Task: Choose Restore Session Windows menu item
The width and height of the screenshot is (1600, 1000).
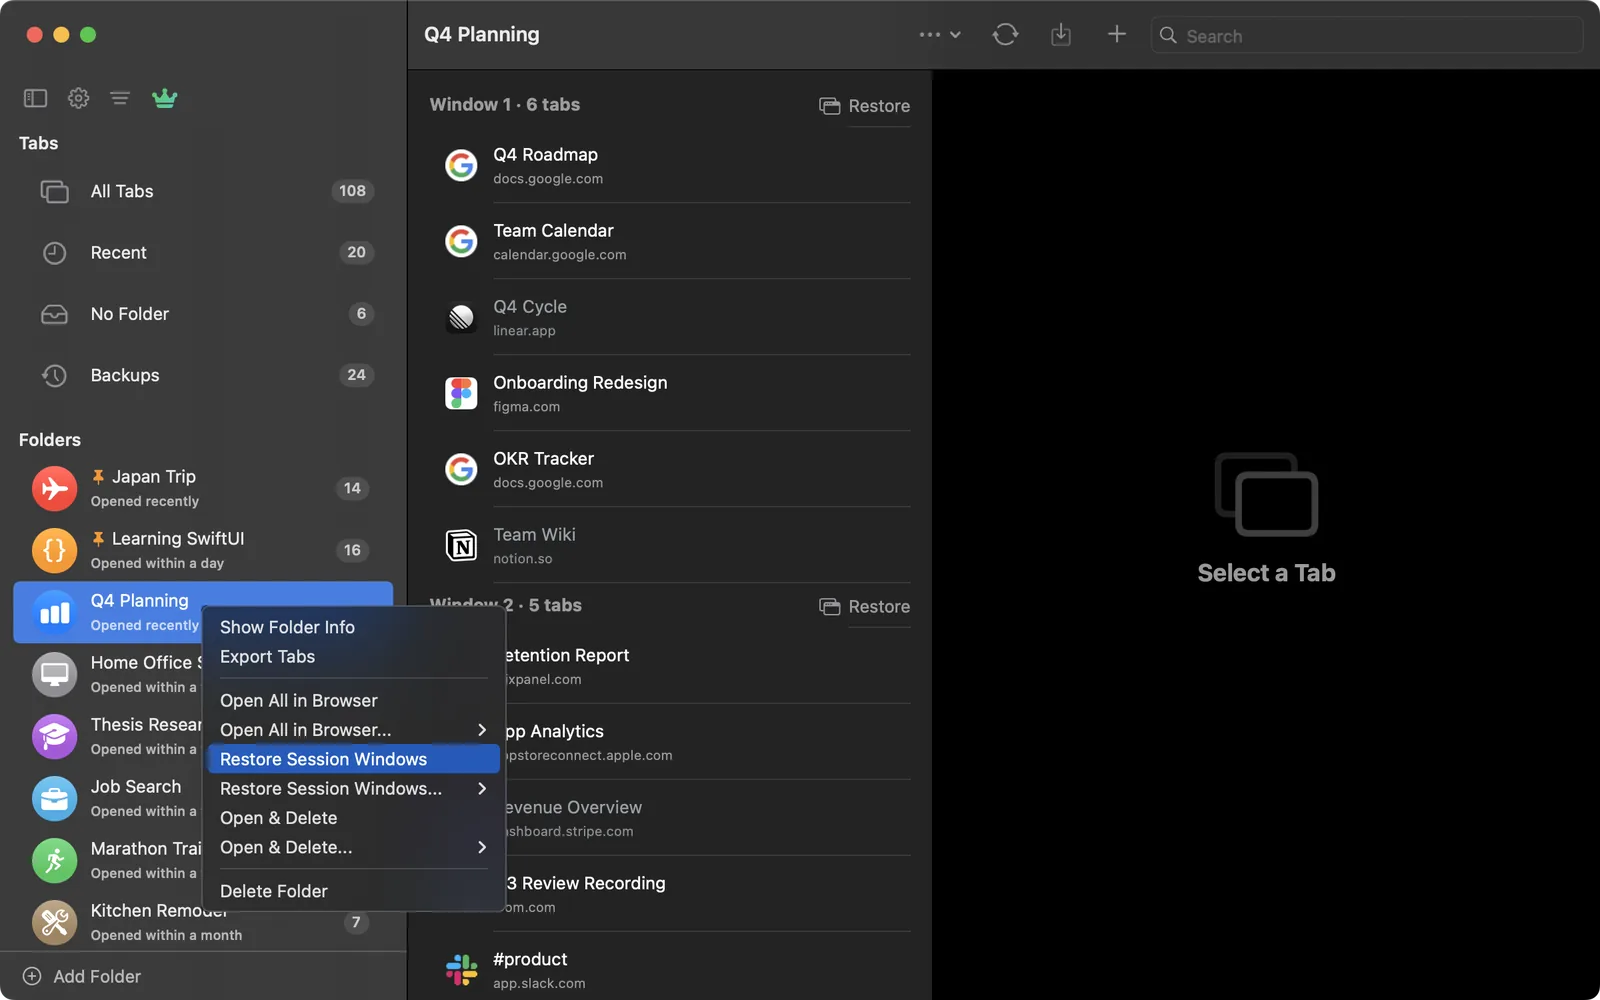Action: [x=353, y=759]
